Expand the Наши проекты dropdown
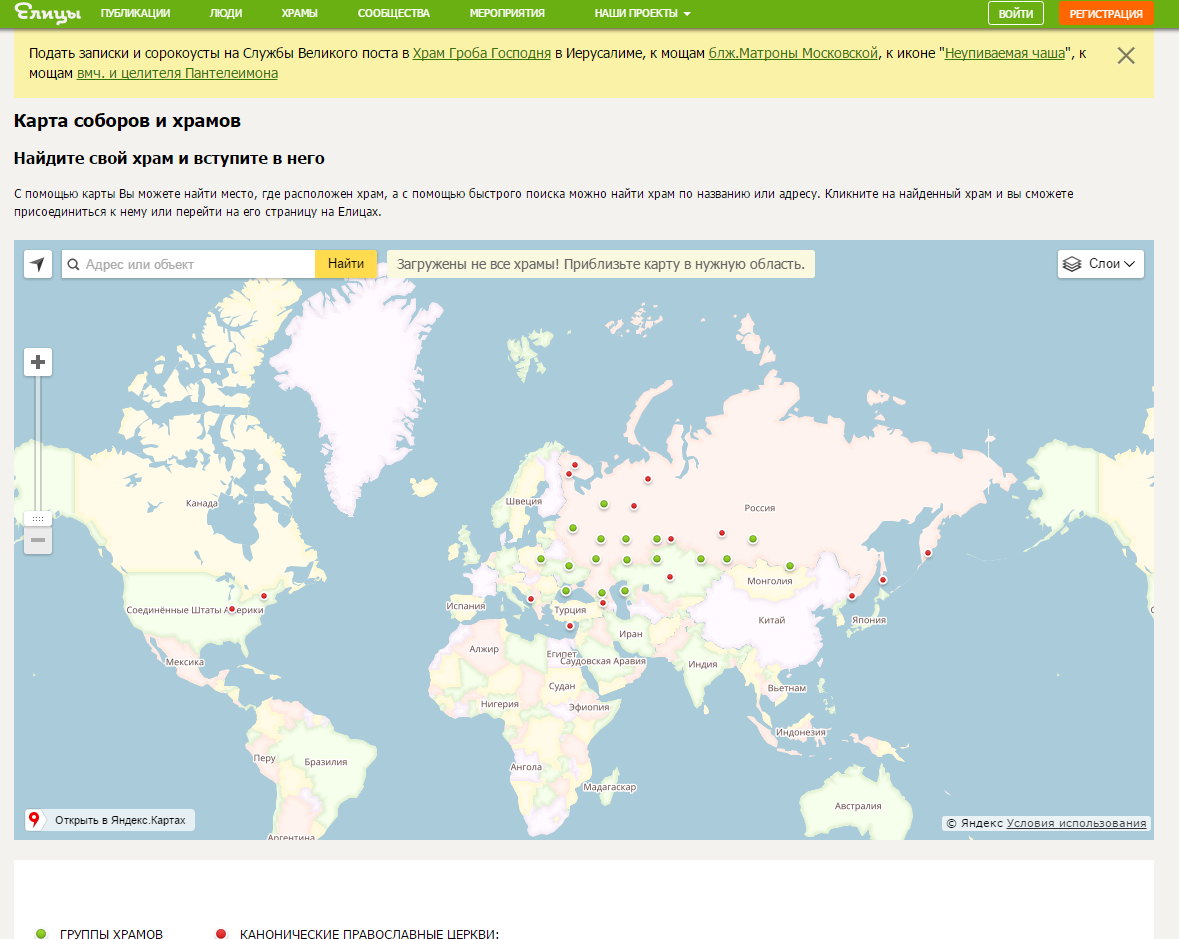Image resolution: width=1179 pixels, height=939 pixels. pyautogui.click(x=642, y=14)
